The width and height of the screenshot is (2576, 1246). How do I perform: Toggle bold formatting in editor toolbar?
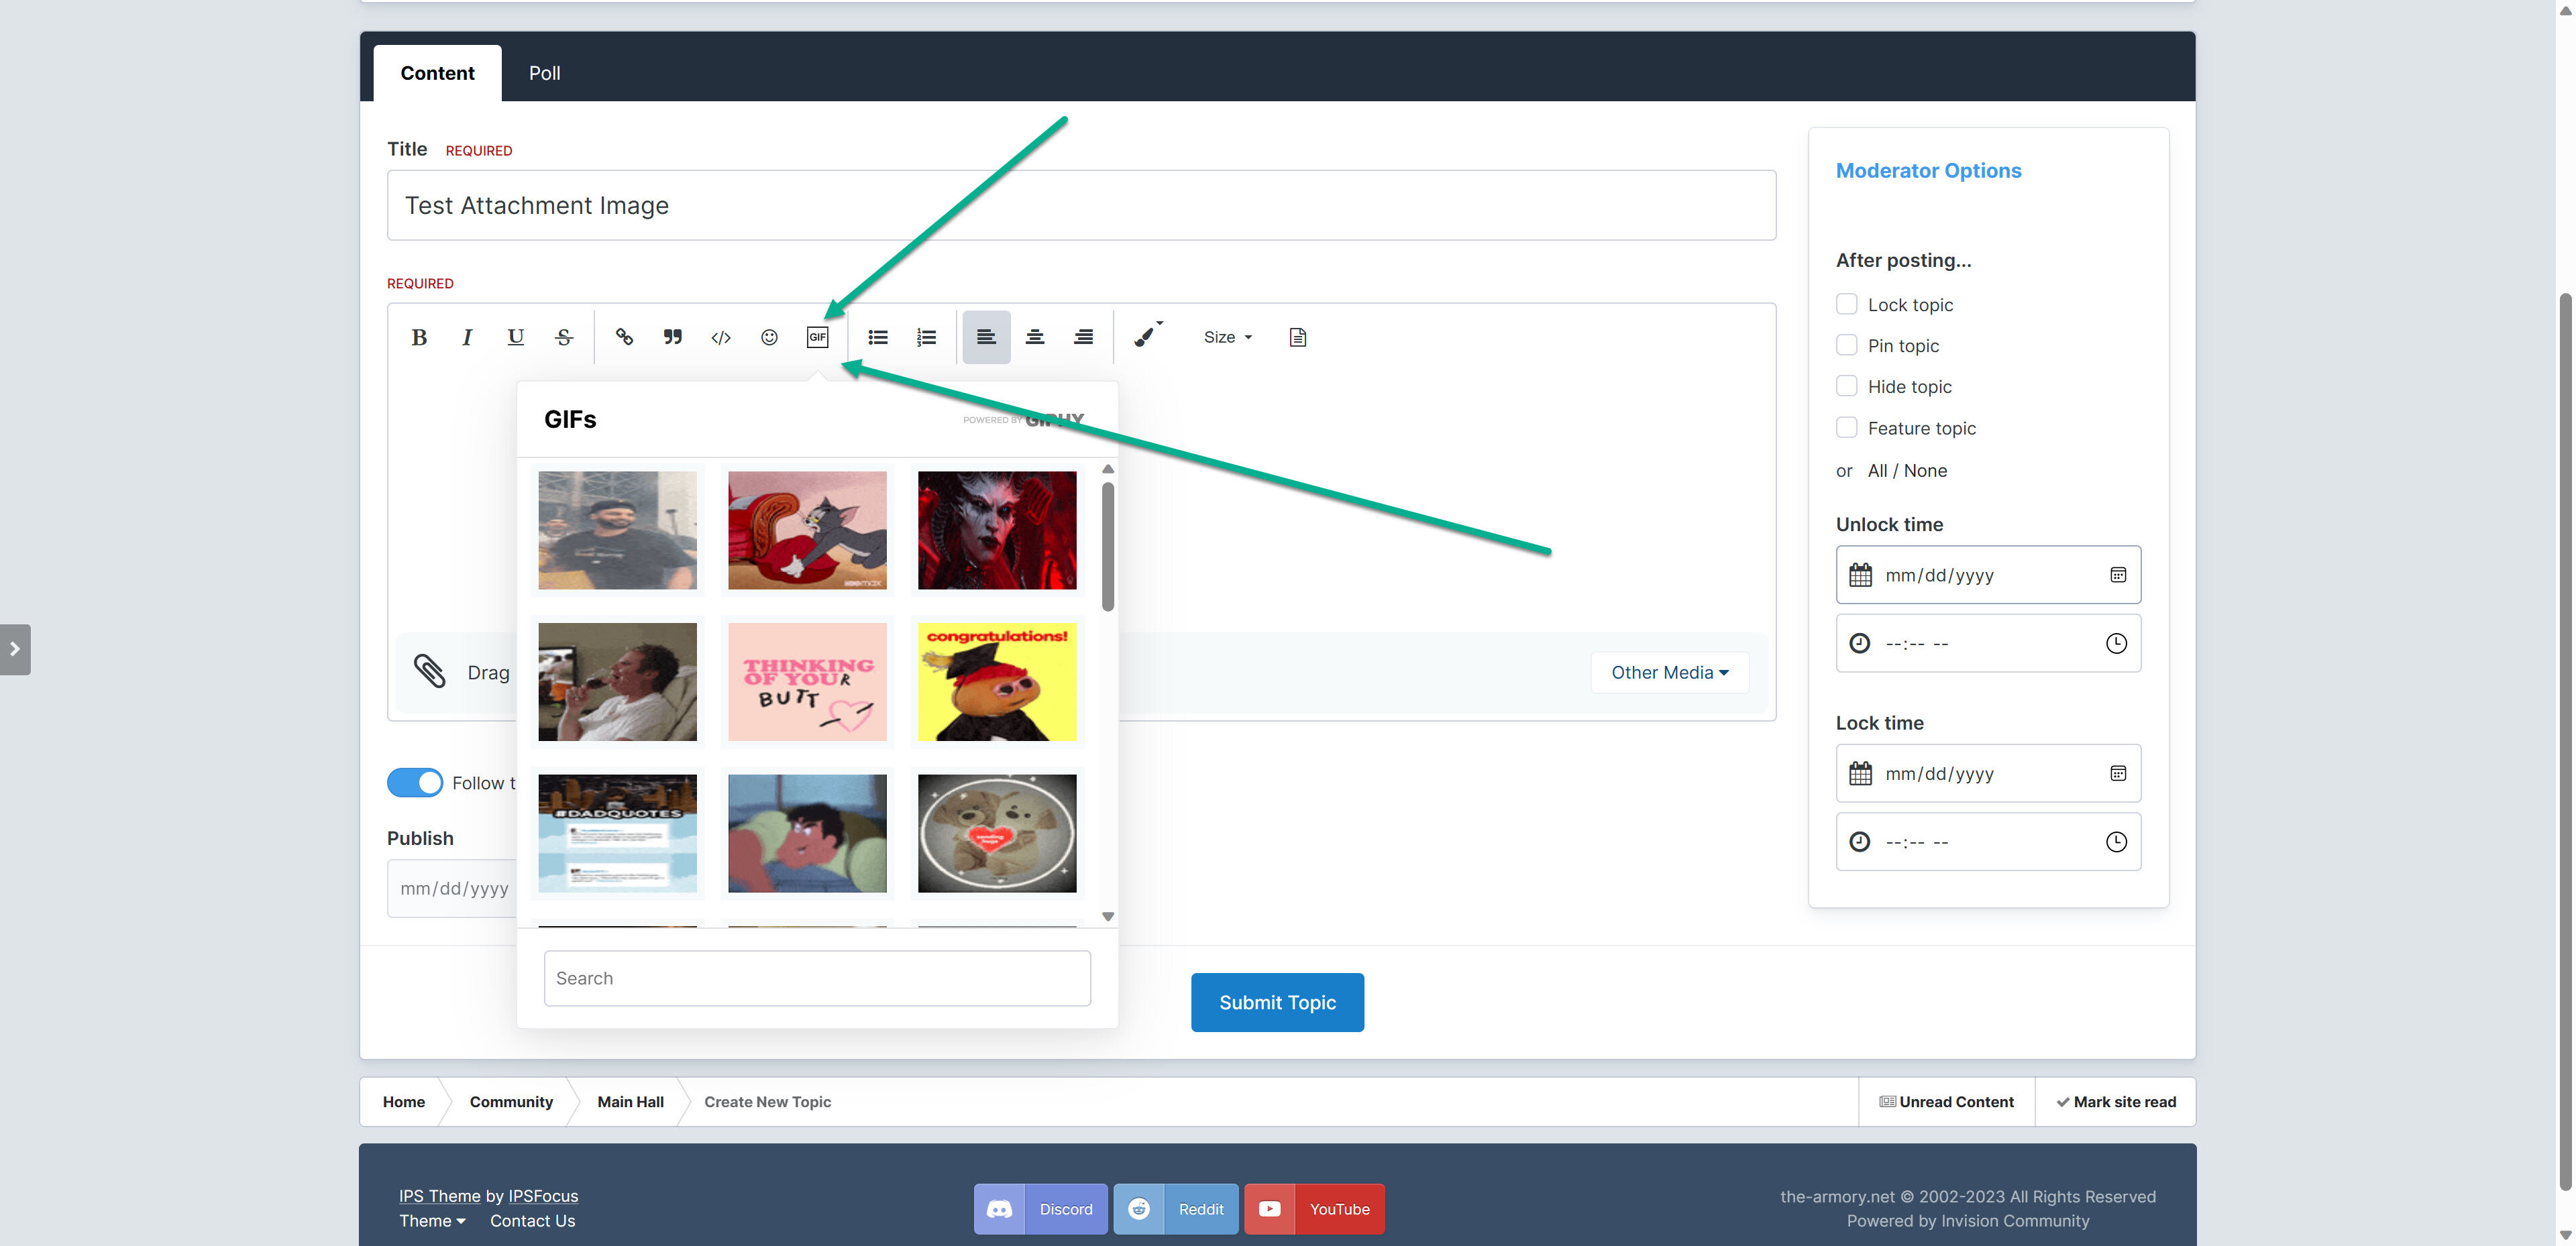[419, 337]
